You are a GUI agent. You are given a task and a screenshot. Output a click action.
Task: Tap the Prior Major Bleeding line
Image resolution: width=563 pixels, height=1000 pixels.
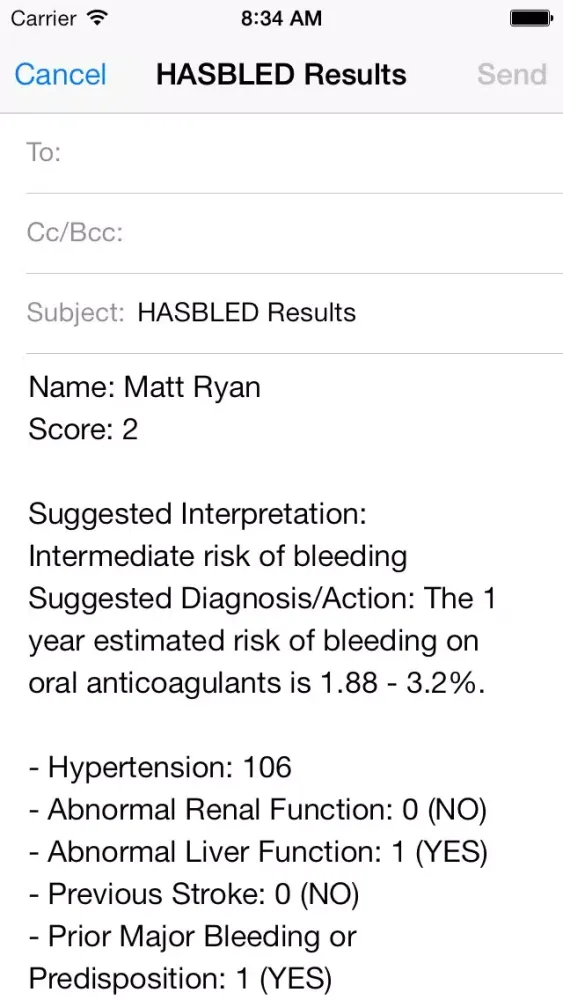193,957
